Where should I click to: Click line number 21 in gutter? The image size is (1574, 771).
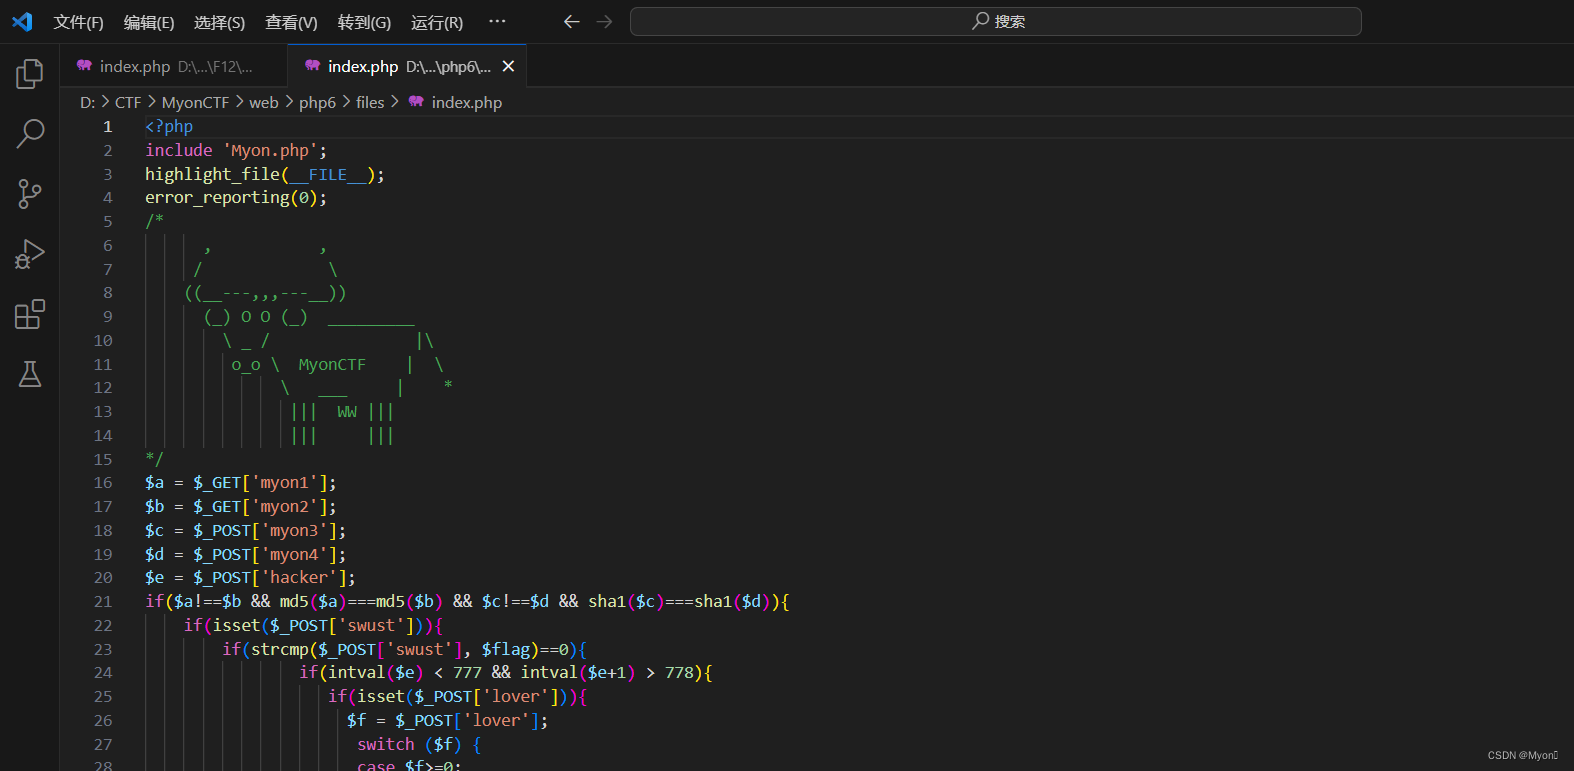[x=103, y=601]
